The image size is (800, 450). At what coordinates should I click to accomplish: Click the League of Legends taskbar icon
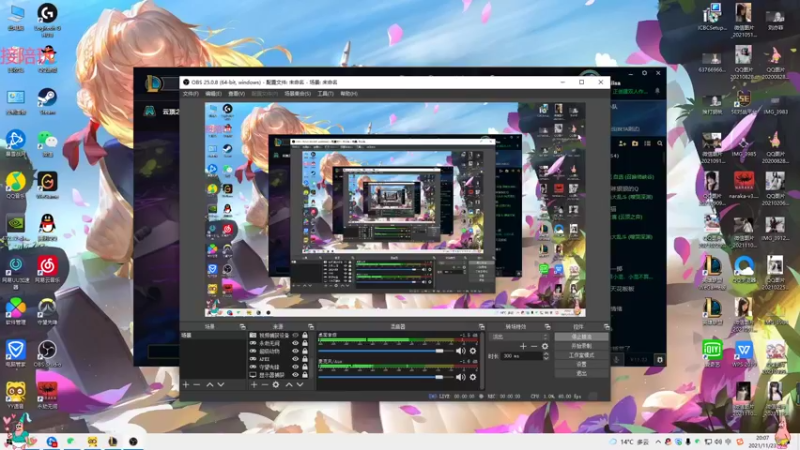pos(113,441)
